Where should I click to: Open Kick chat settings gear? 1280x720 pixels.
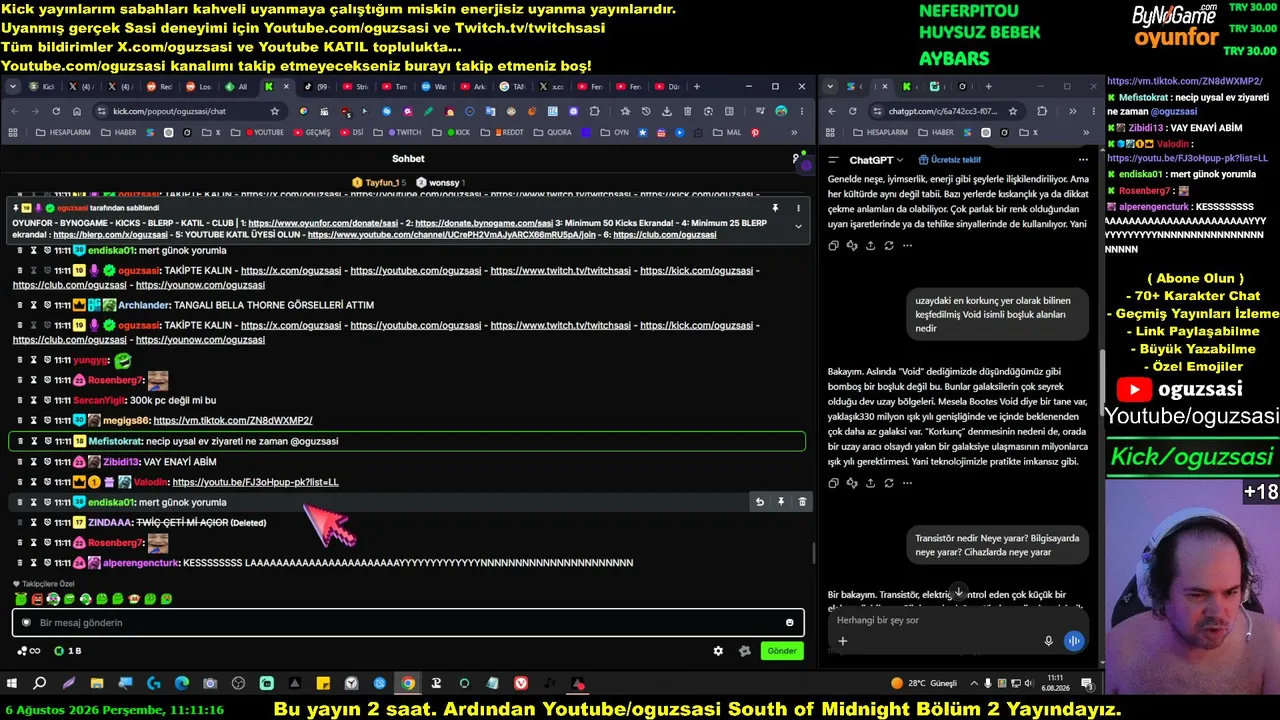(718, 651)
